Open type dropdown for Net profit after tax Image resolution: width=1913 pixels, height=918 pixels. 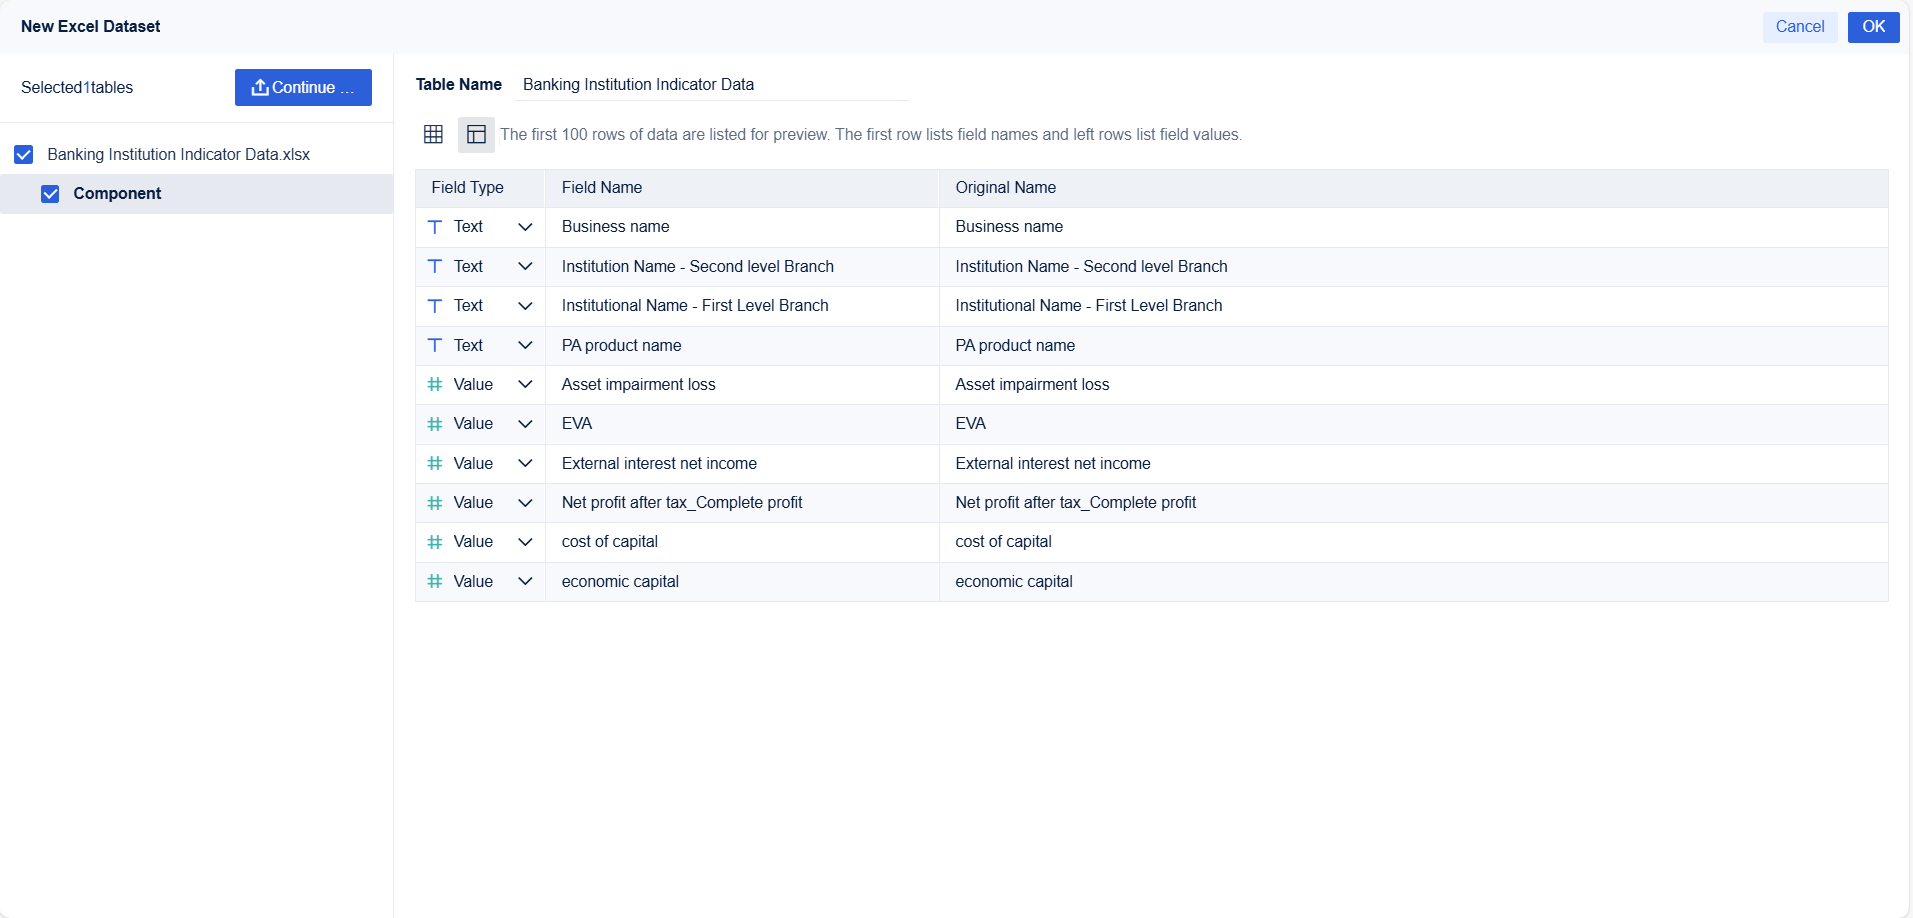525,503
